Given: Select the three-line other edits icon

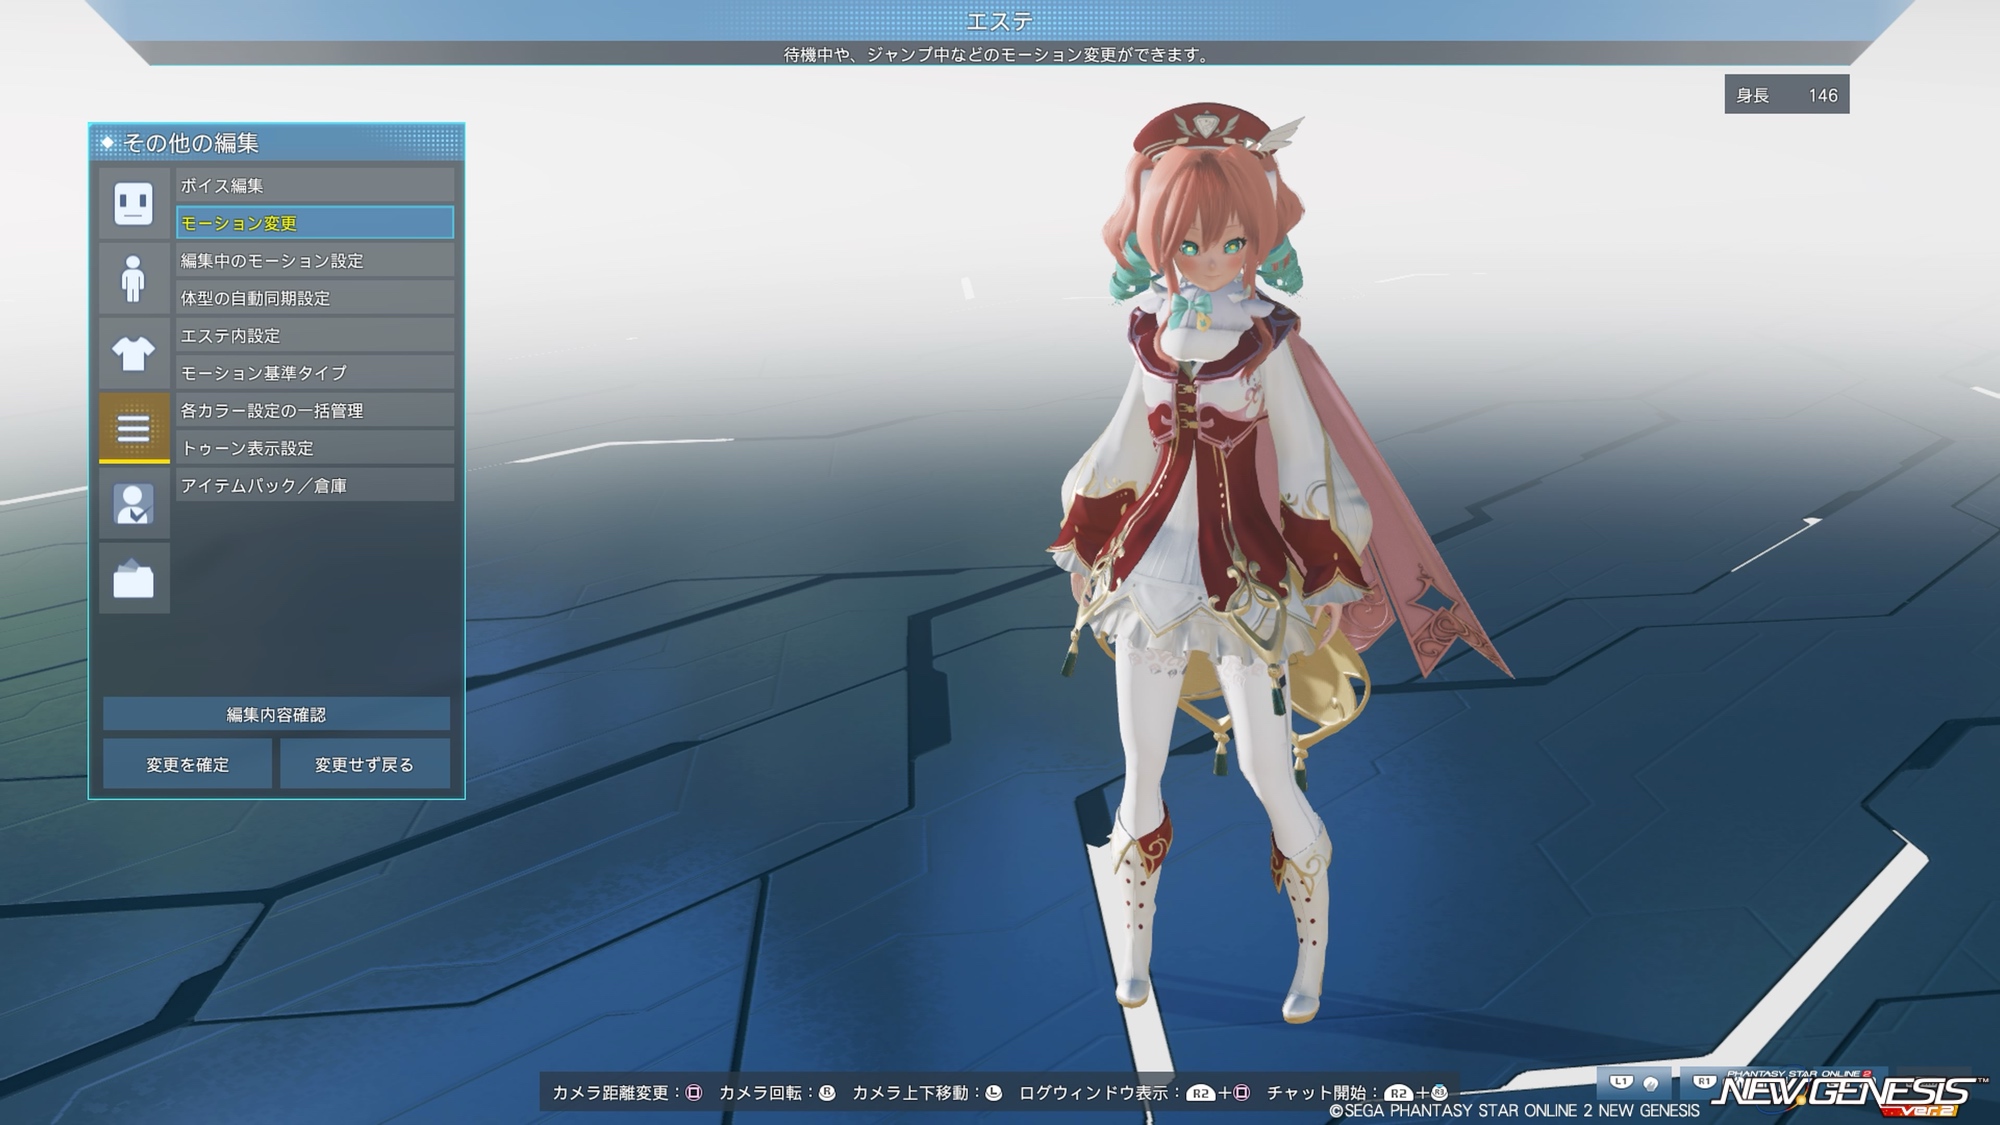Looking at the screenshot, I should tap(134, 429).
